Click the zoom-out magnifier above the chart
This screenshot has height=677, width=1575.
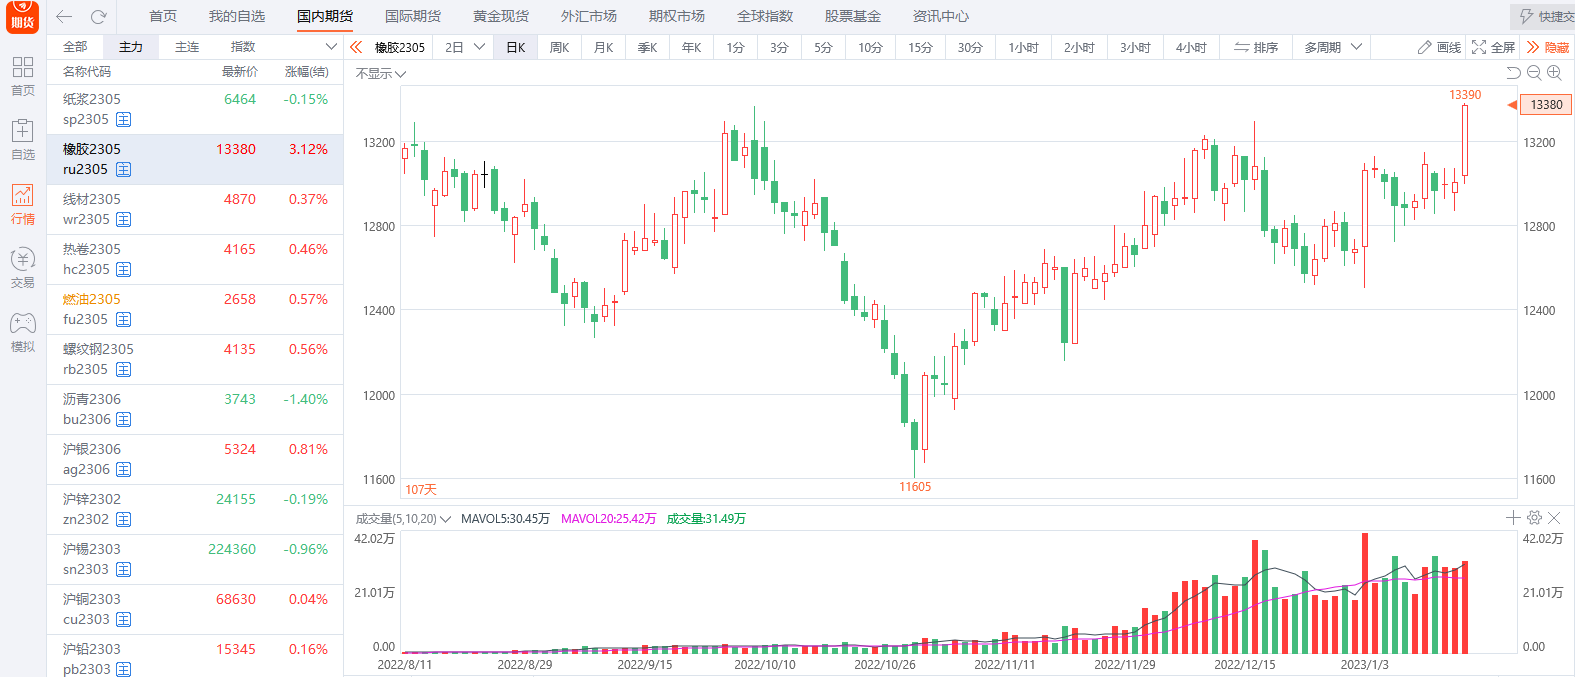click(x=1534, y=73)
